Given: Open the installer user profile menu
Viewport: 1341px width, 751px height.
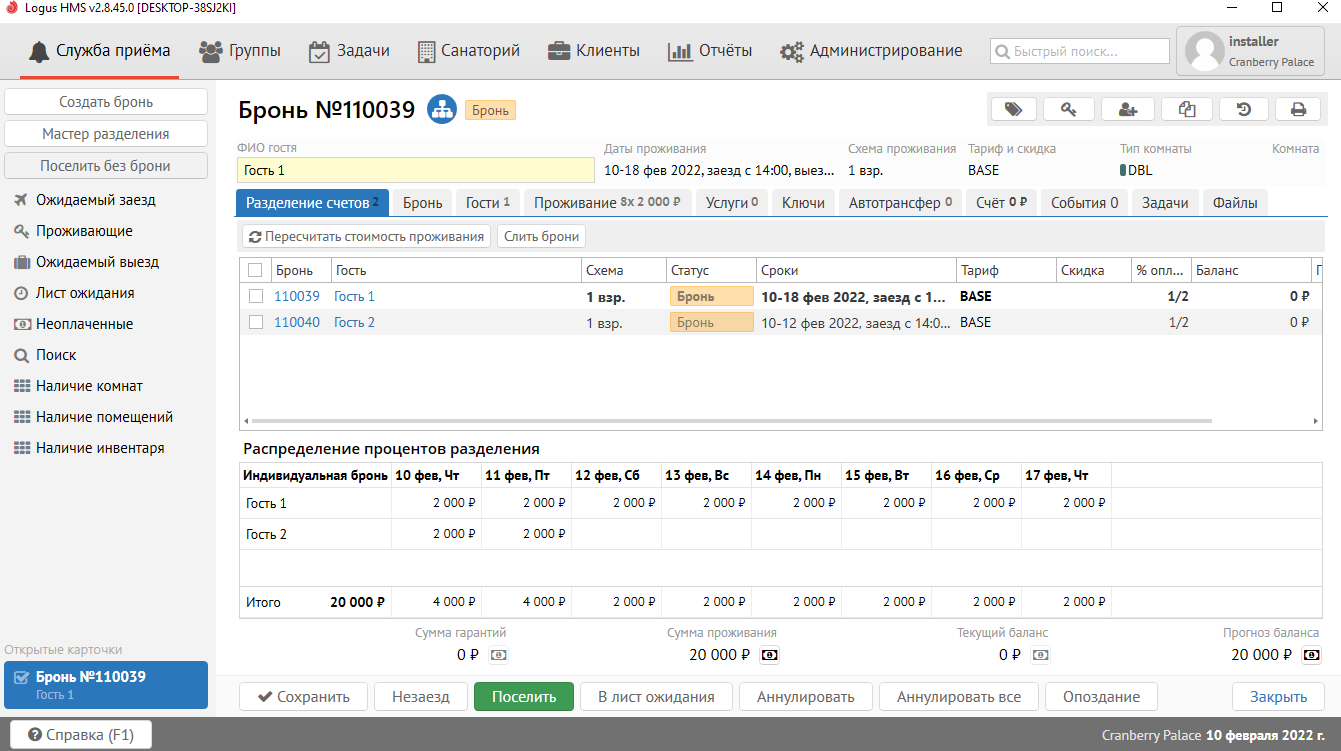Looking at the screenshot, I should (1251, 51).
